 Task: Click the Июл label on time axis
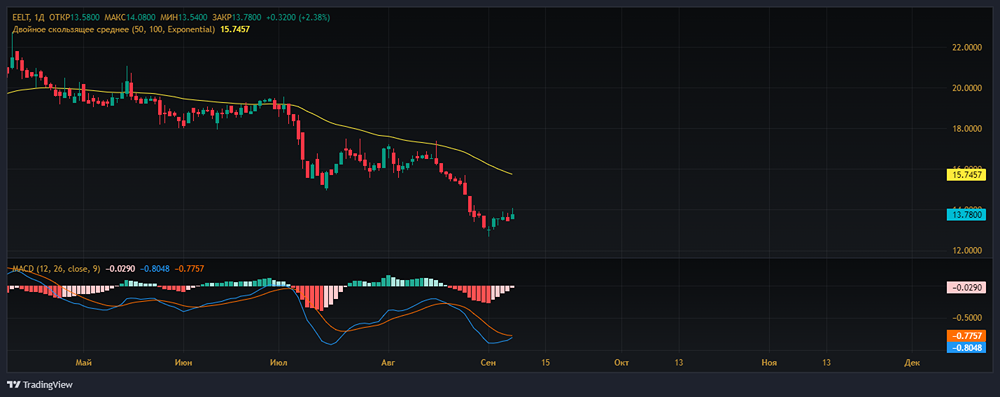(279, 363)
